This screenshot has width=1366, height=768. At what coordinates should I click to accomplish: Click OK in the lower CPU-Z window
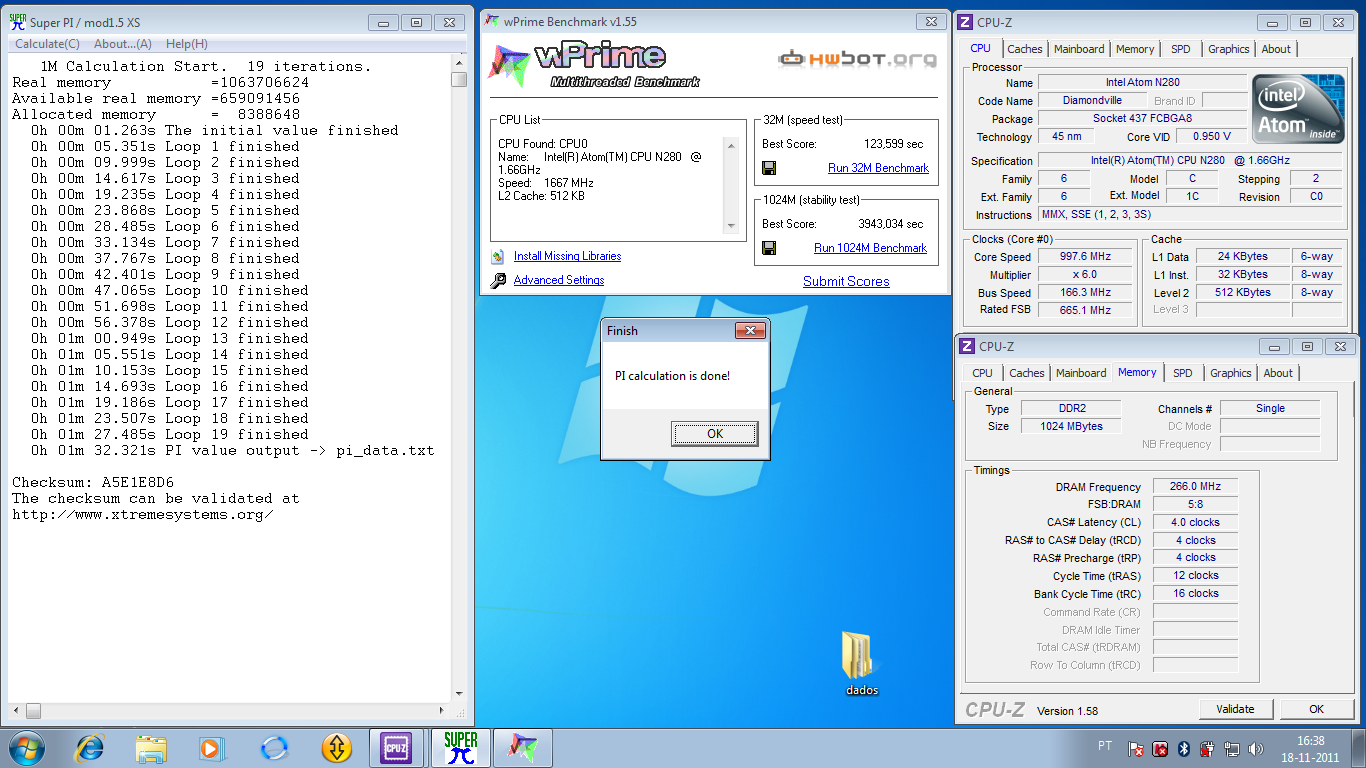pos(1316,709)
